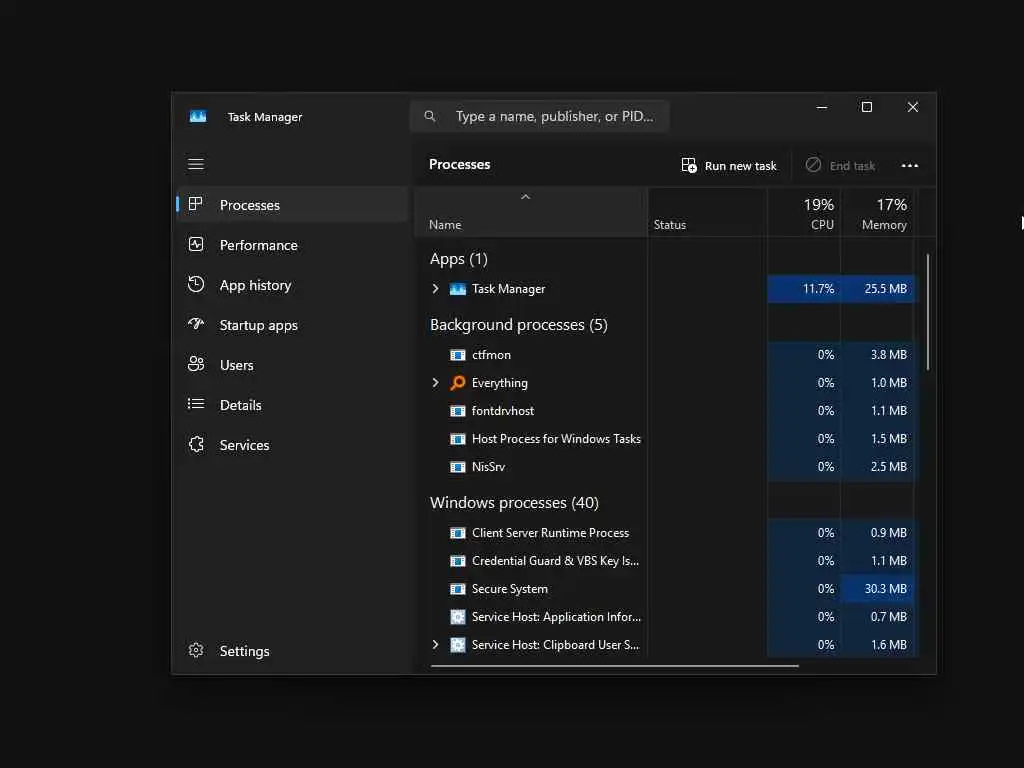Viewport: 1024px width, 768px height.
Task: Click the Service Host: Clipboard User S... gear icon
Action: point(458,645)
